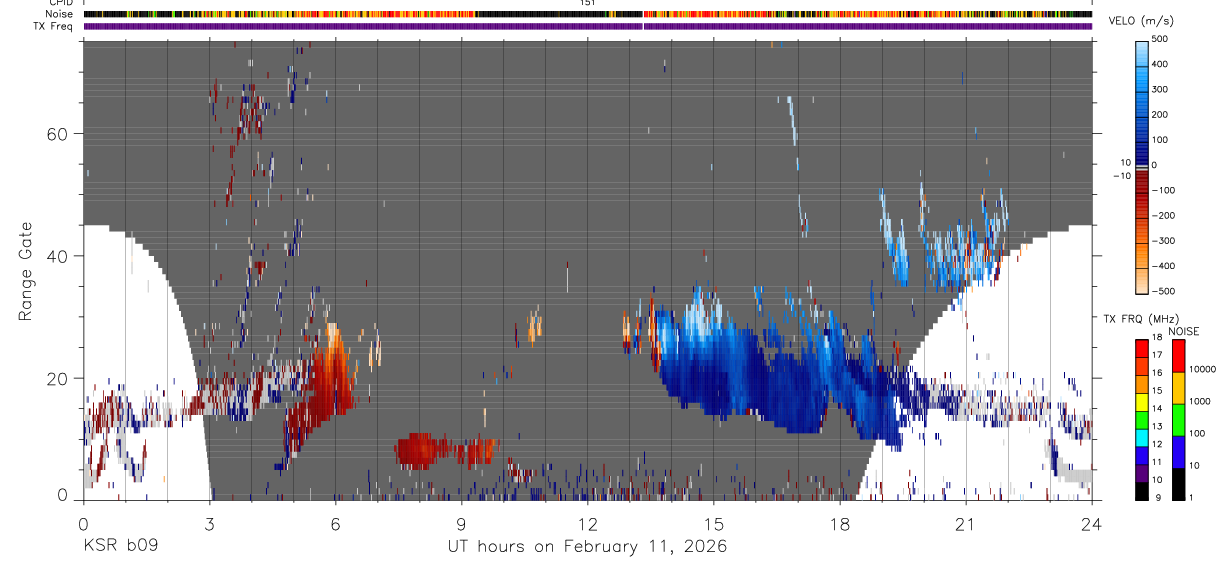Click the Range Gate tick label '60'
This screenshot has height=567, width=1228.
(x=58, y=134)
